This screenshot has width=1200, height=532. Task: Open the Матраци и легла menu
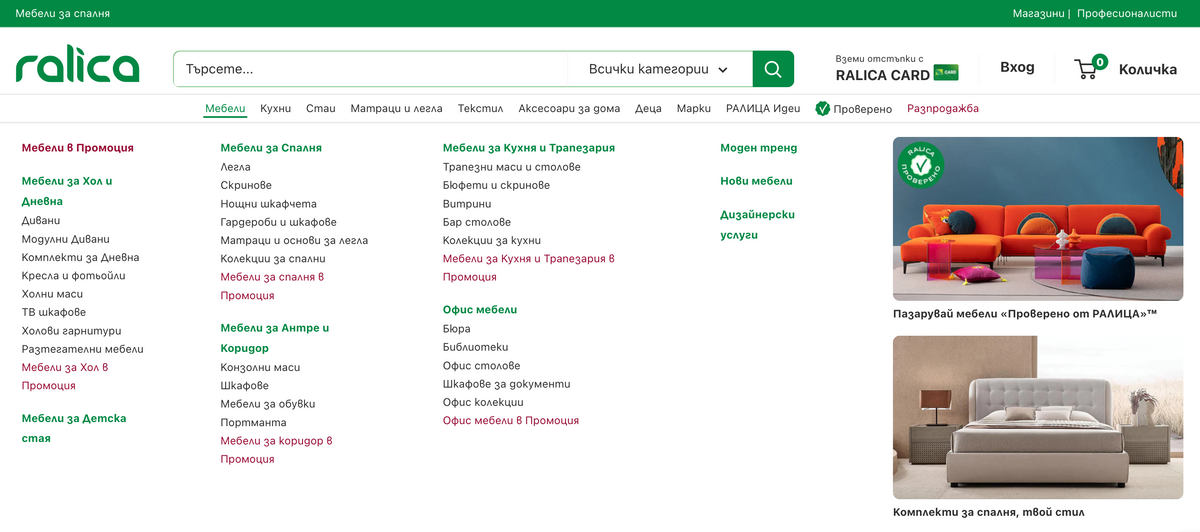click(396, 108)
